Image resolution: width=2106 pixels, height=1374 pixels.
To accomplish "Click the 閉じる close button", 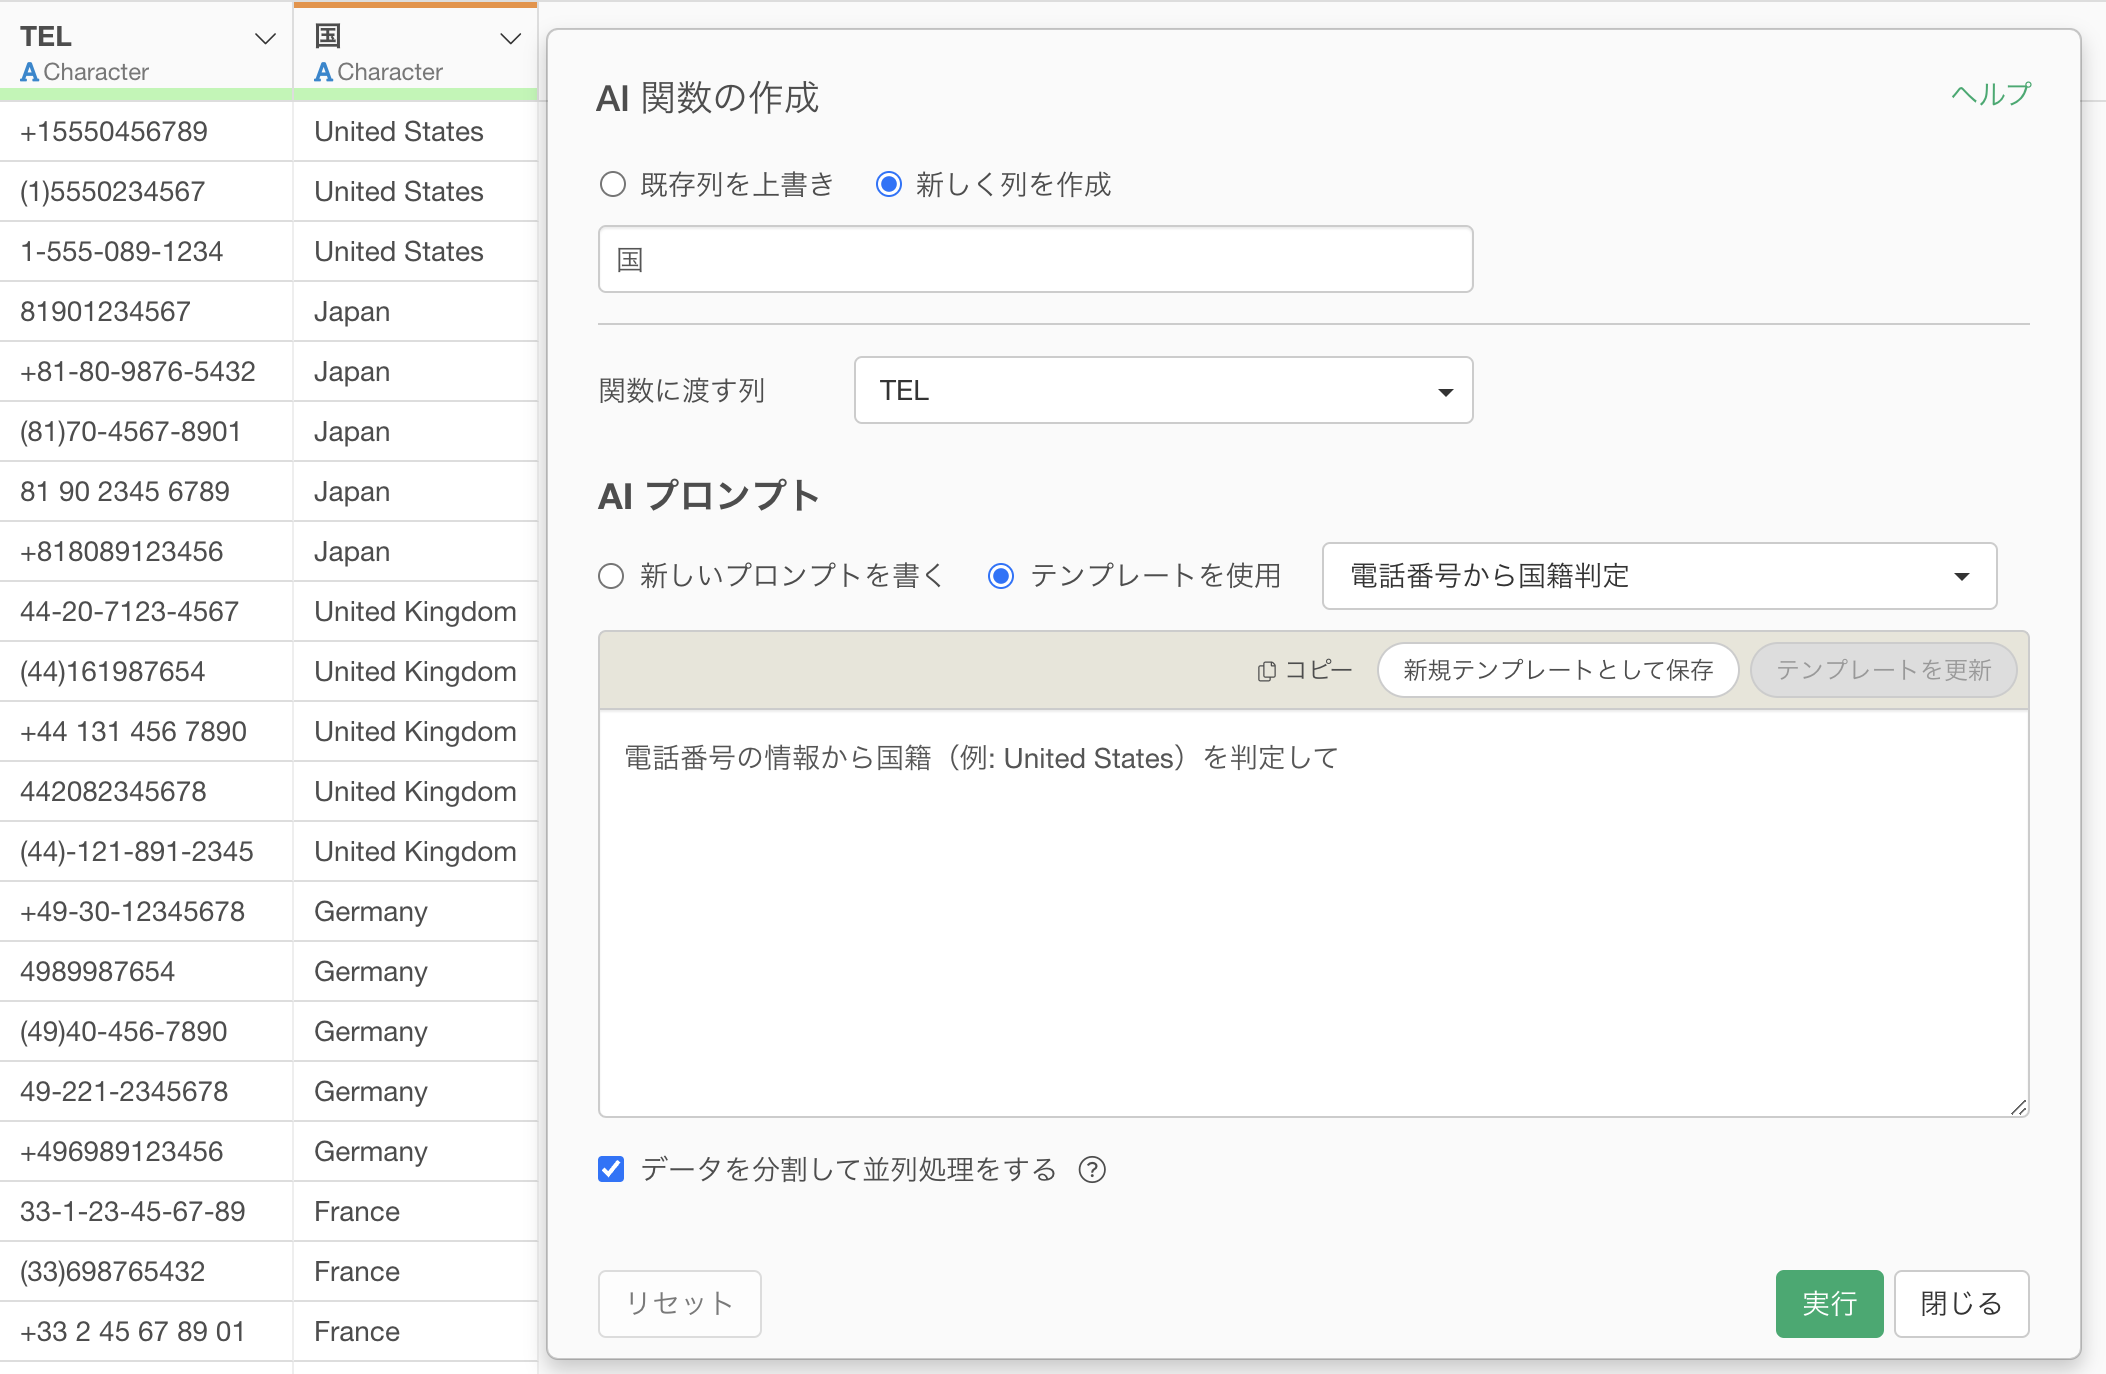I will [x=1961, y=1303].
